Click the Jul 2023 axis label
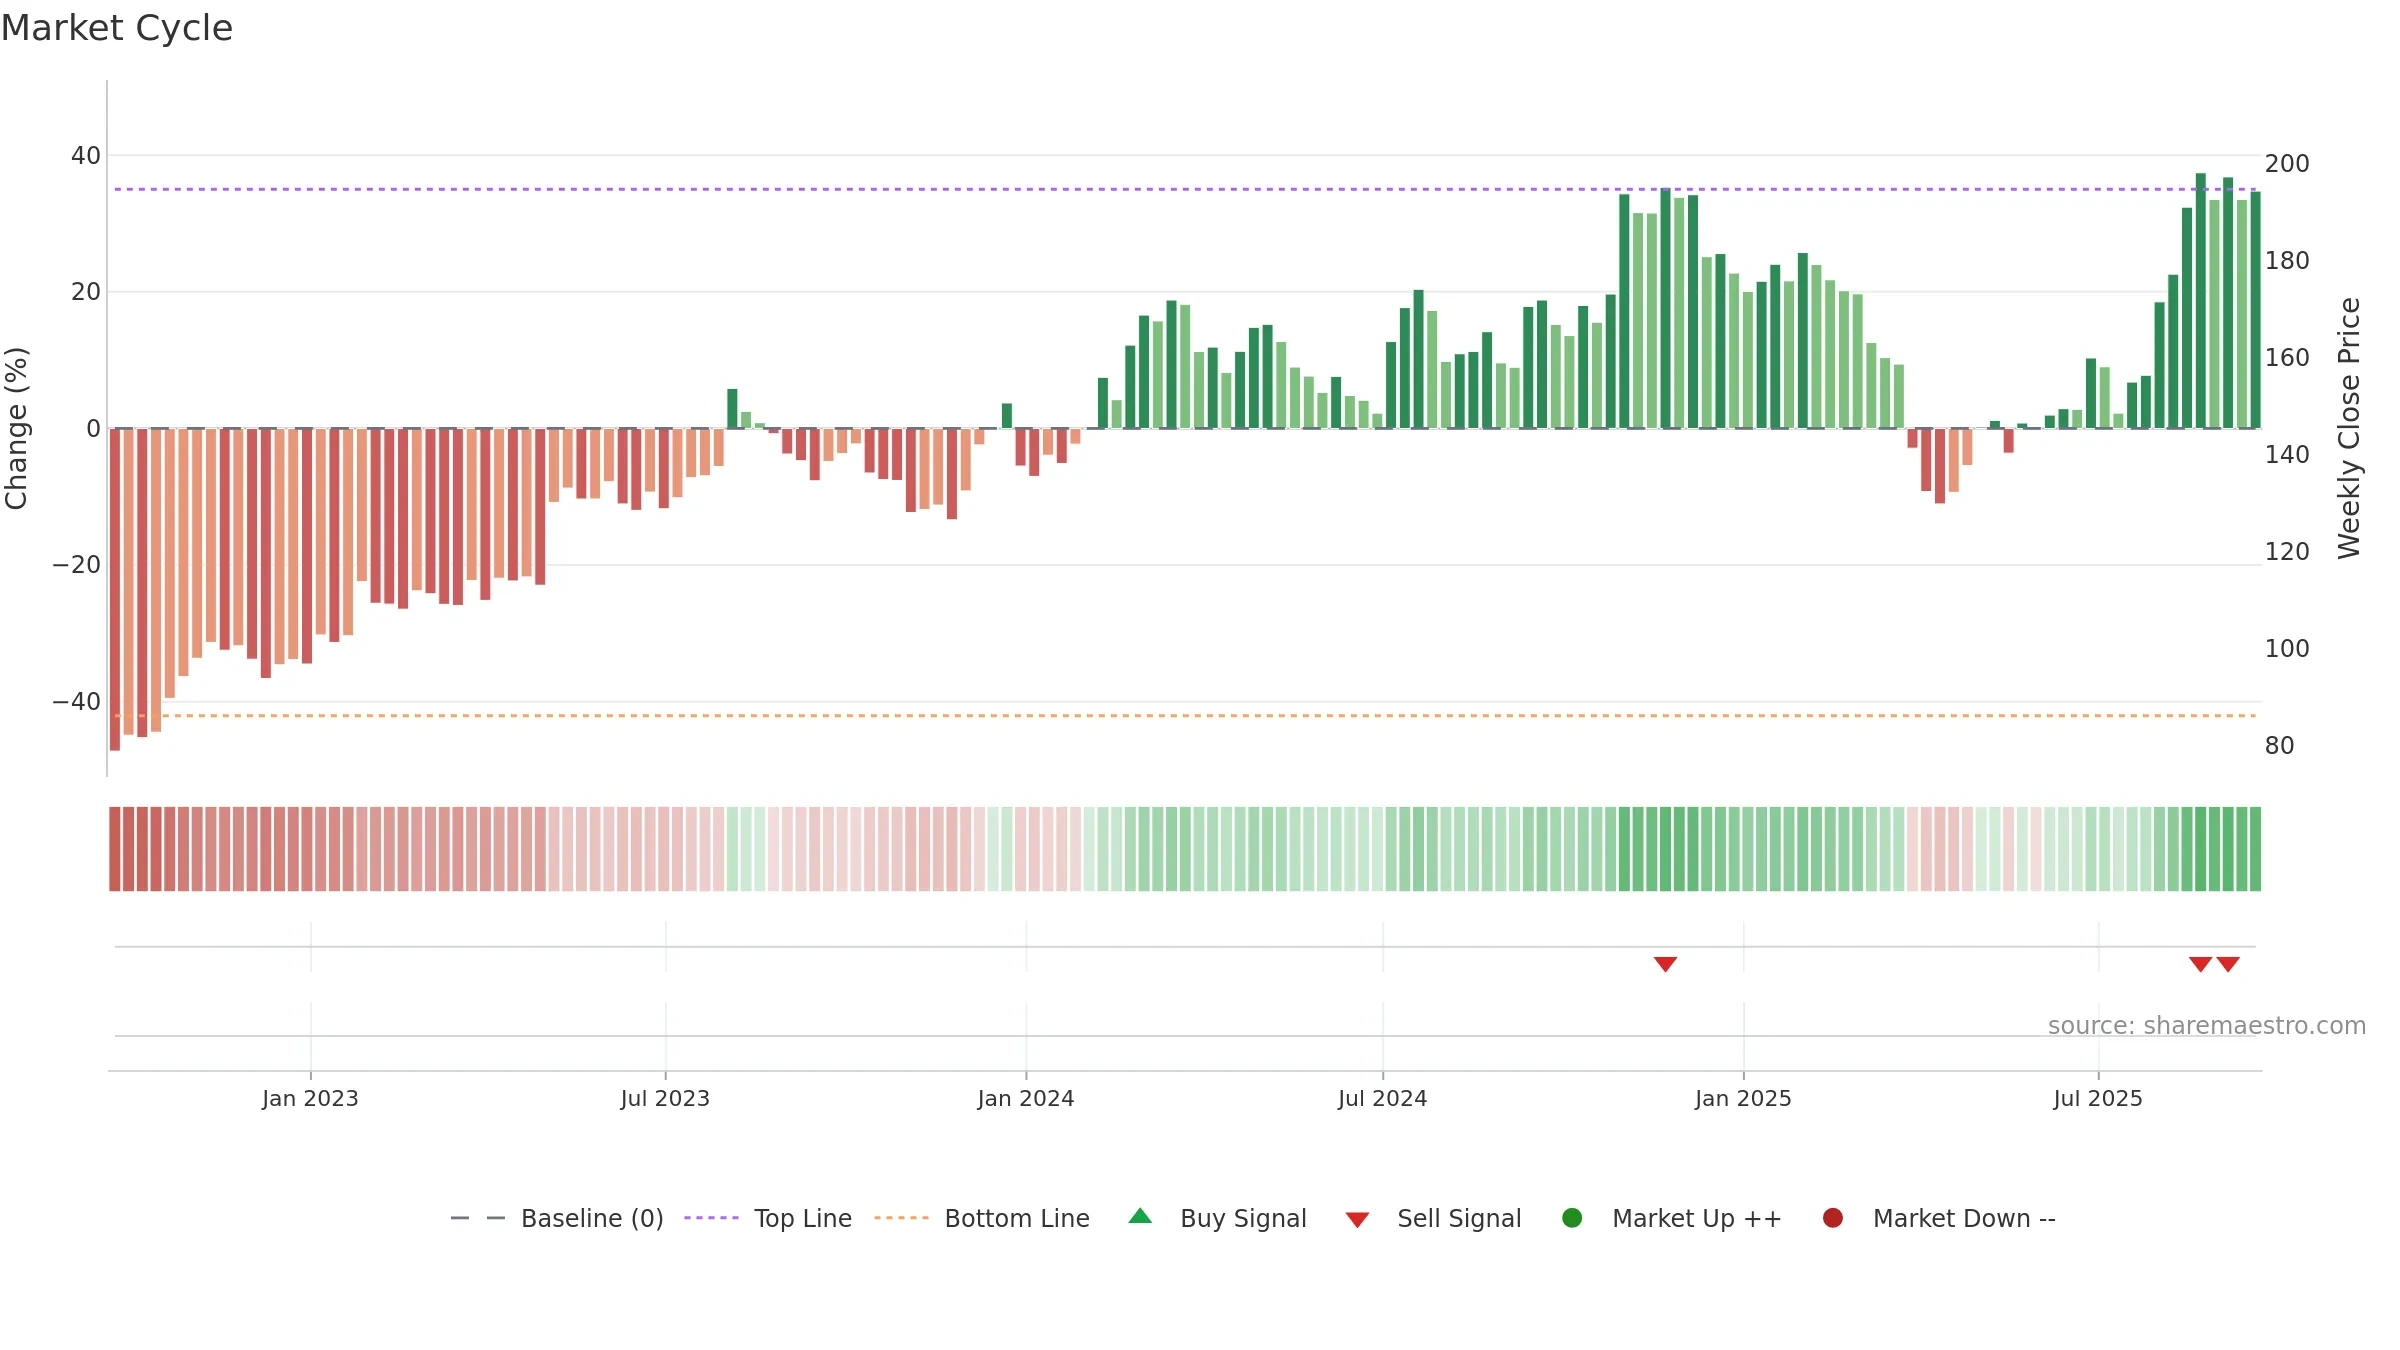2400x1350 pixels. 665,1098
